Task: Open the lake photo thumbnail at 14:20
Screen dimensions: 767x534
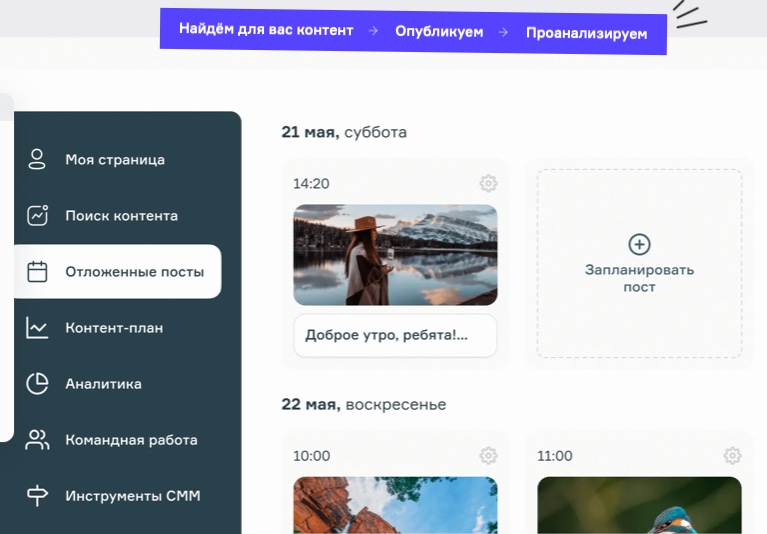Action: (x=395, y=255)
